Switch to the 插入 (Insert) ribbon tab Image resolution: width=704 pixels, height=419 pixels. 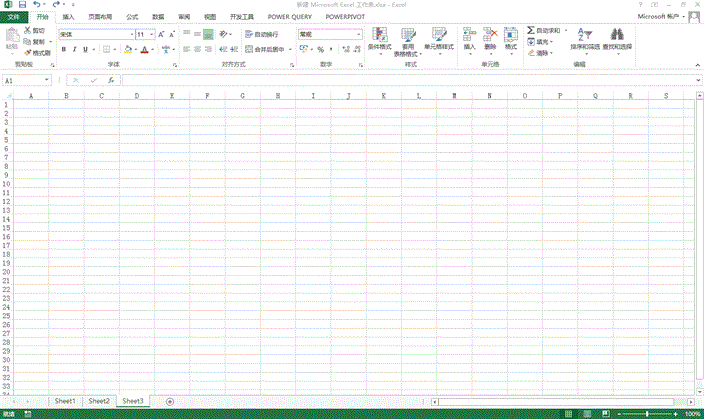pyautogui.click(x=68, y=17)
